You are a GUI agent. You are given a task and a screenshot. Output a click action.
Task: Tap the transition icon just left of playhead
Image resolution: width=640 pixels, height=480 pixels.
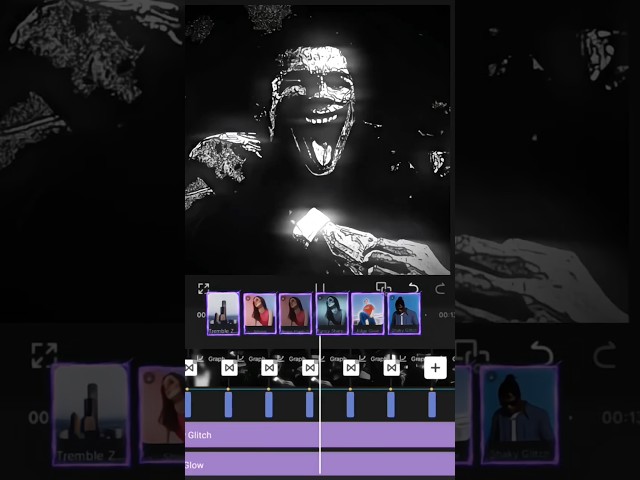(310, 368)
